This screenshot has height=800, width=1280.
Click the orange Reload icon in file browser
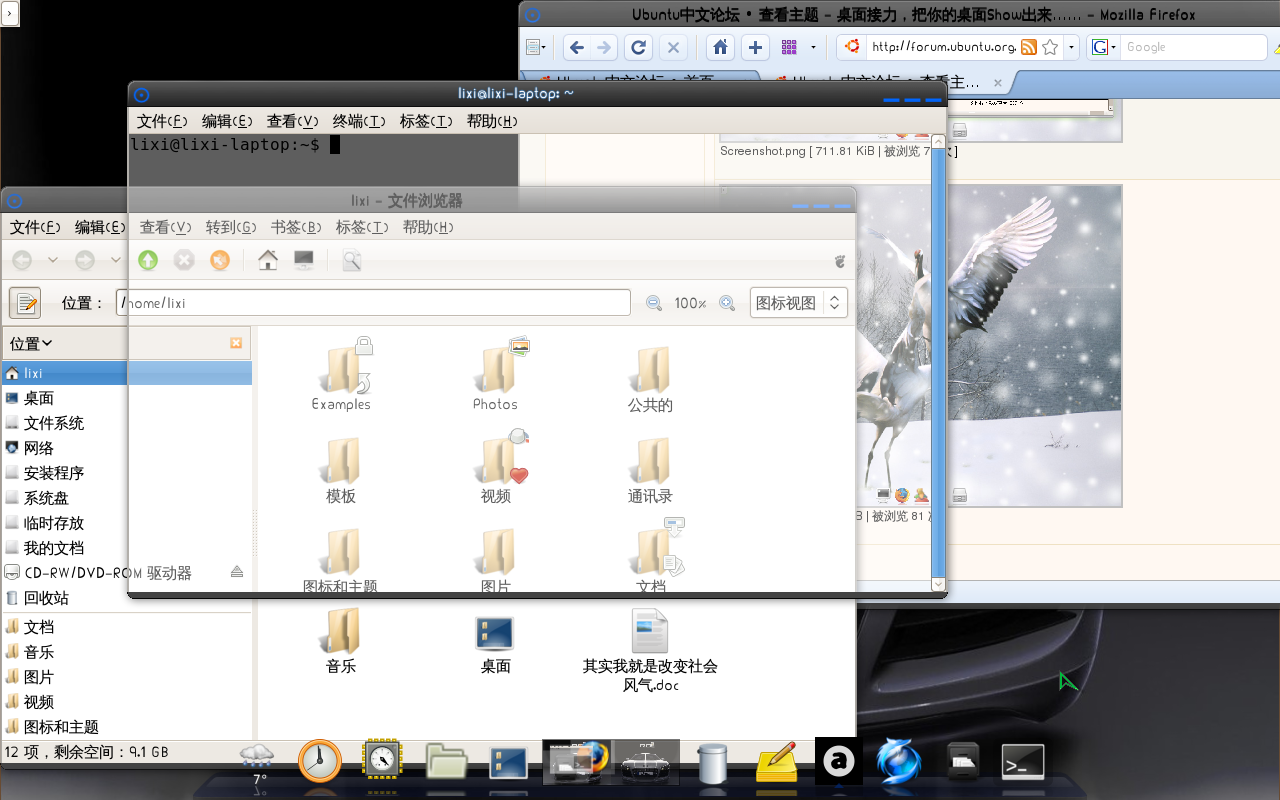pos(220,261)
